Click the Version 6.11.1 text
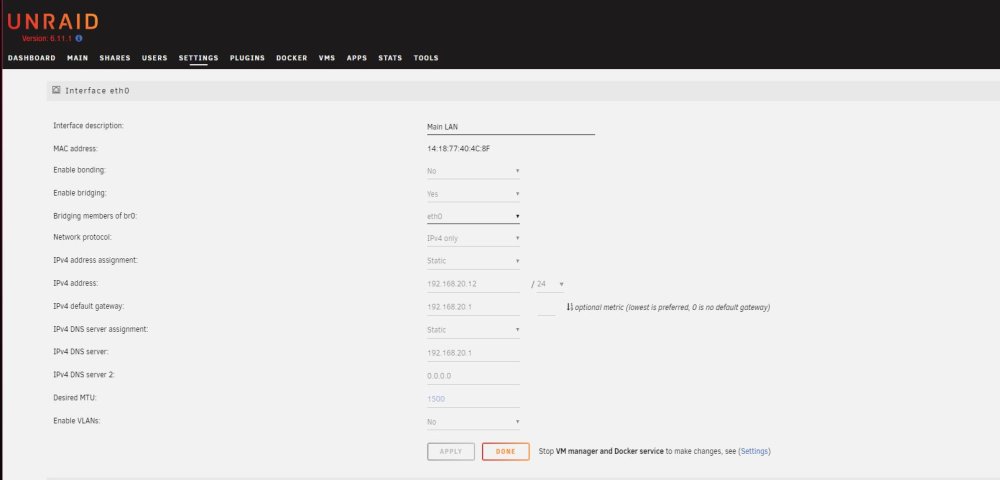Screen dimensions: 1000x480 click(x=48, y=38)
